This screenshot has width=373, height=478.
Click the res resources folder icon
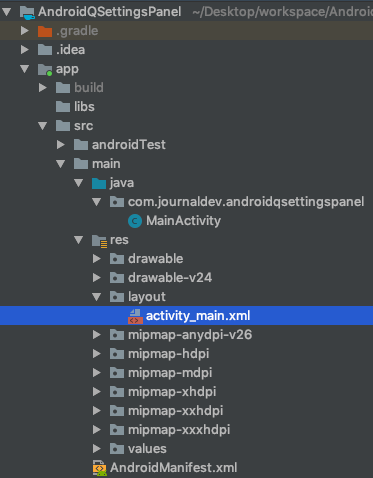coord(99,241)
